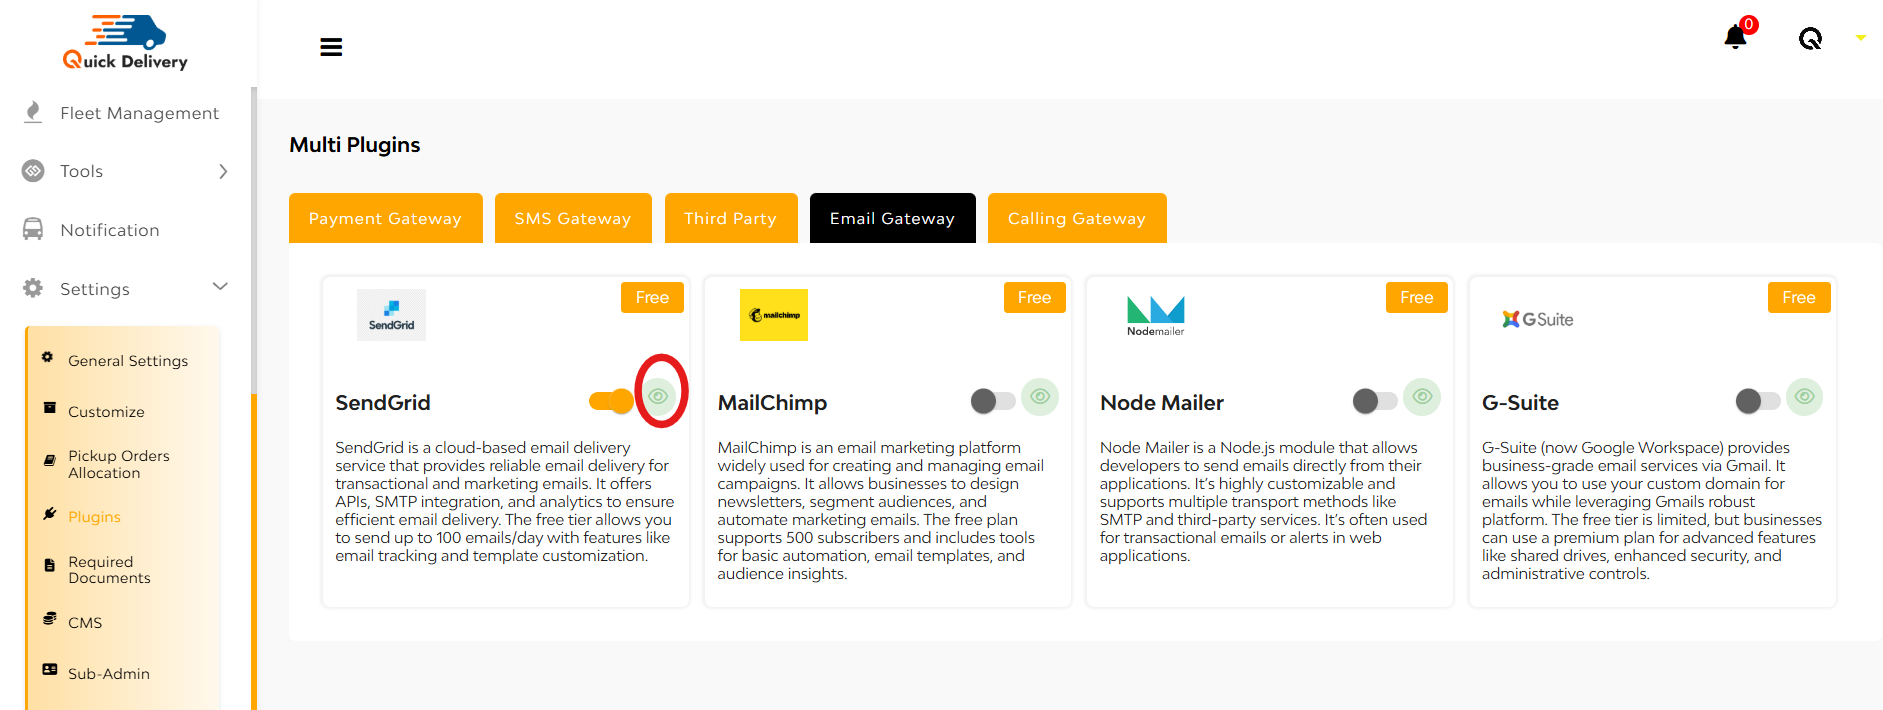This screenshot has width=1883, height=710.
Task: Click the Settings gear icon
Action: [x=33, y=288]
